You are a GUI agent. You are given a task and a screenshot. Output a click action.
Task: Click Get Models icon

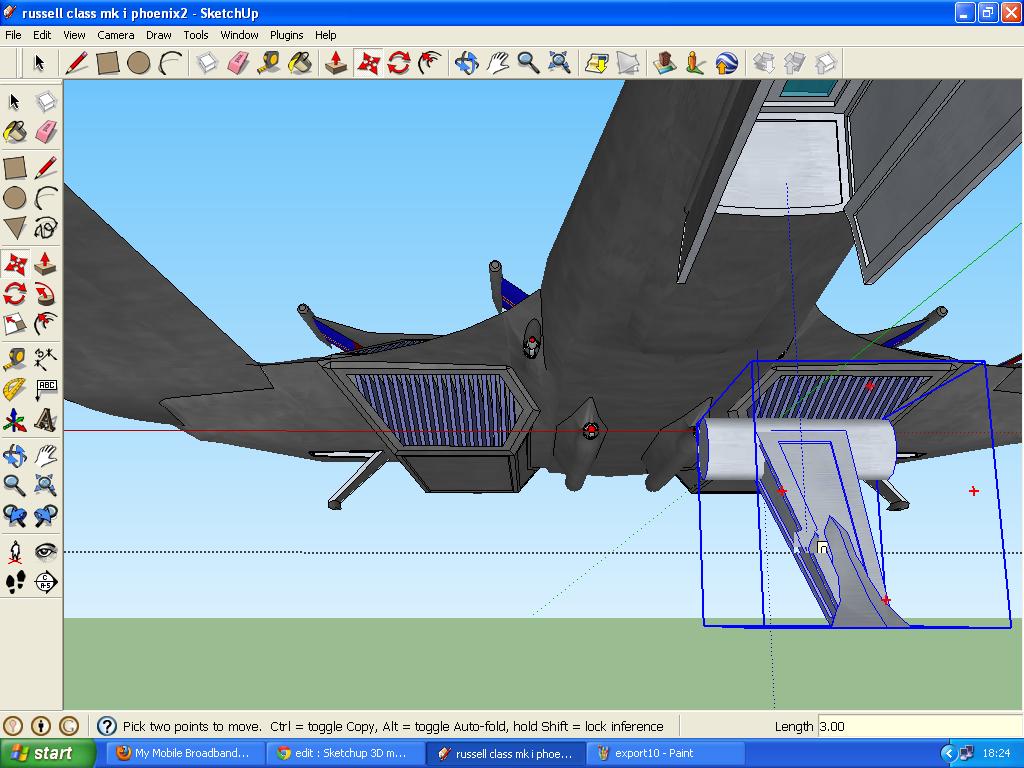point(763,63)
